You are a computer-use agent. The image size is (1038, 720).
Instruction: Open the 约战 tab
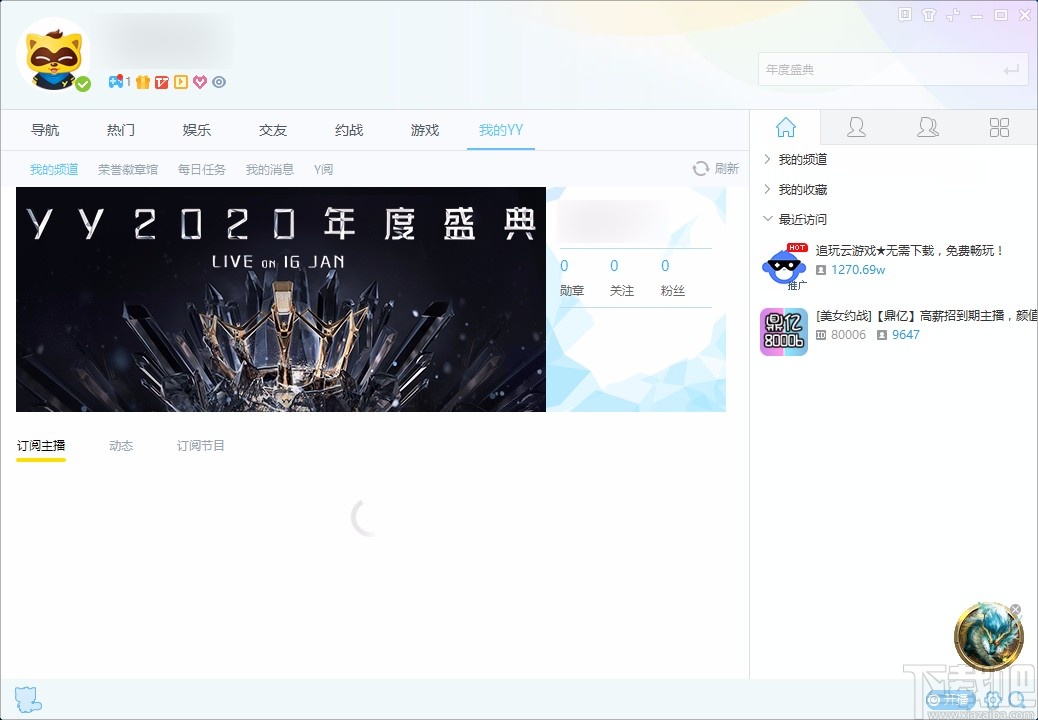(x=349, y=130)
